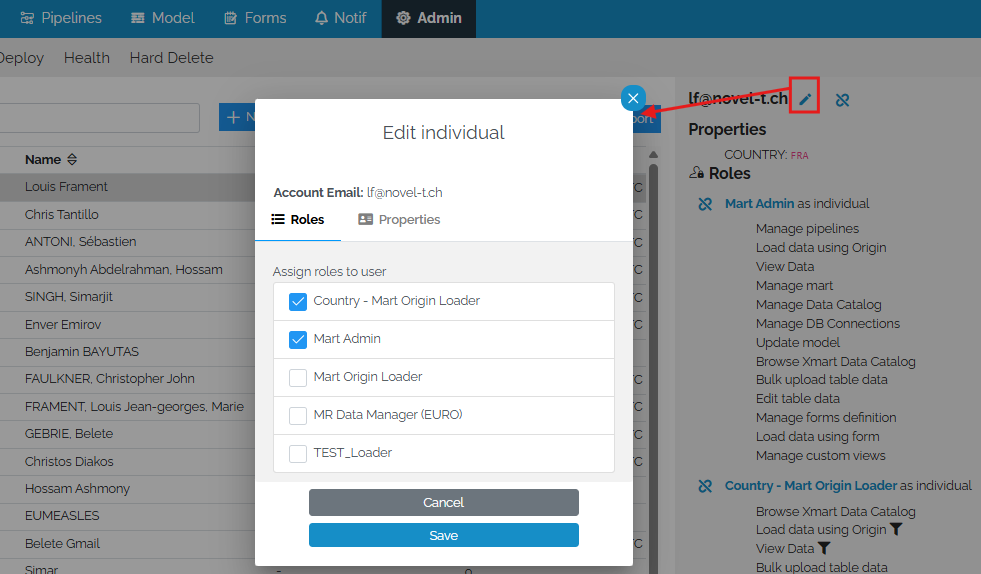981x574 pixels.
Task: Go to the Health sub-tab
Action: point(87,58)
